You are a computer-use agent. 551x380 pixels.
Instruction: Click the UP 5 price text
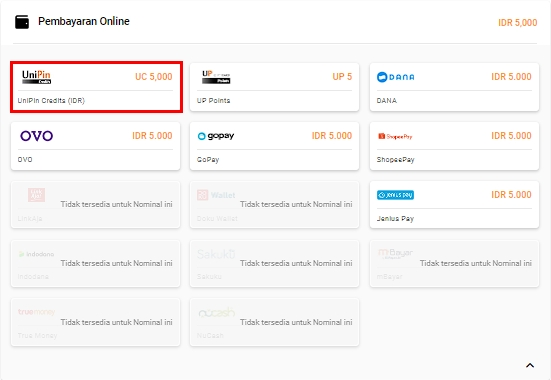click(x=342, y=77)
